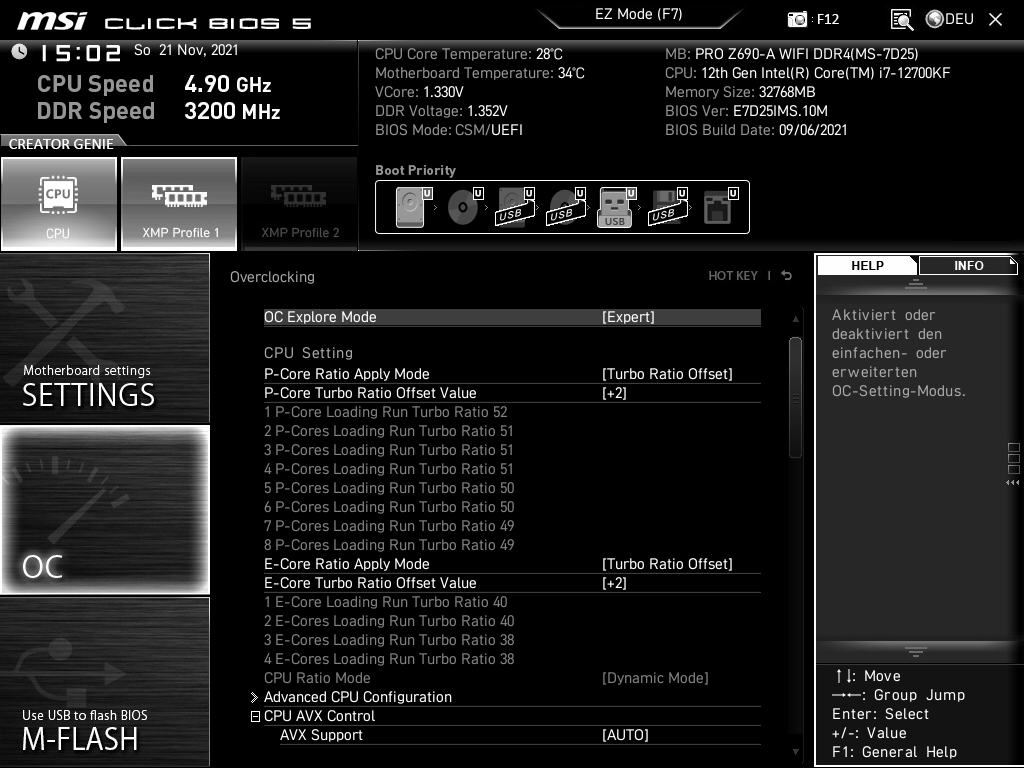Select the first hard drive in Boot Priority
1024x768 pixels.
tap(408, 206)
